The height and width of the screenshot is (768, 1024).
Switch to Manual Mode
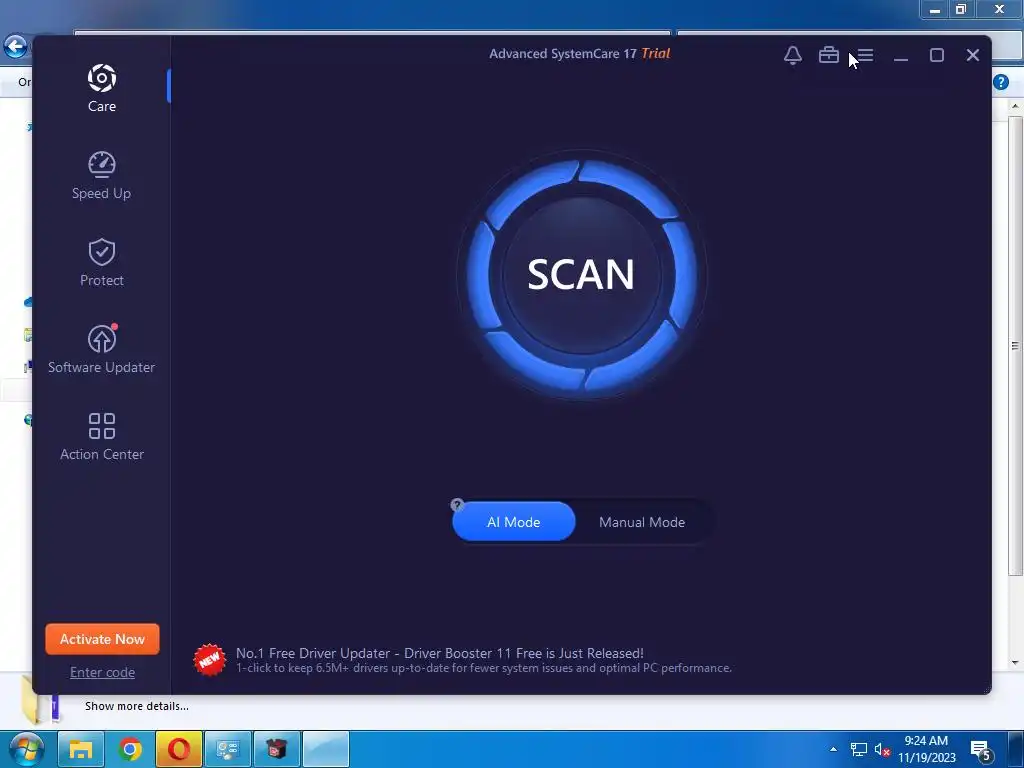click(x=642, y=522)
